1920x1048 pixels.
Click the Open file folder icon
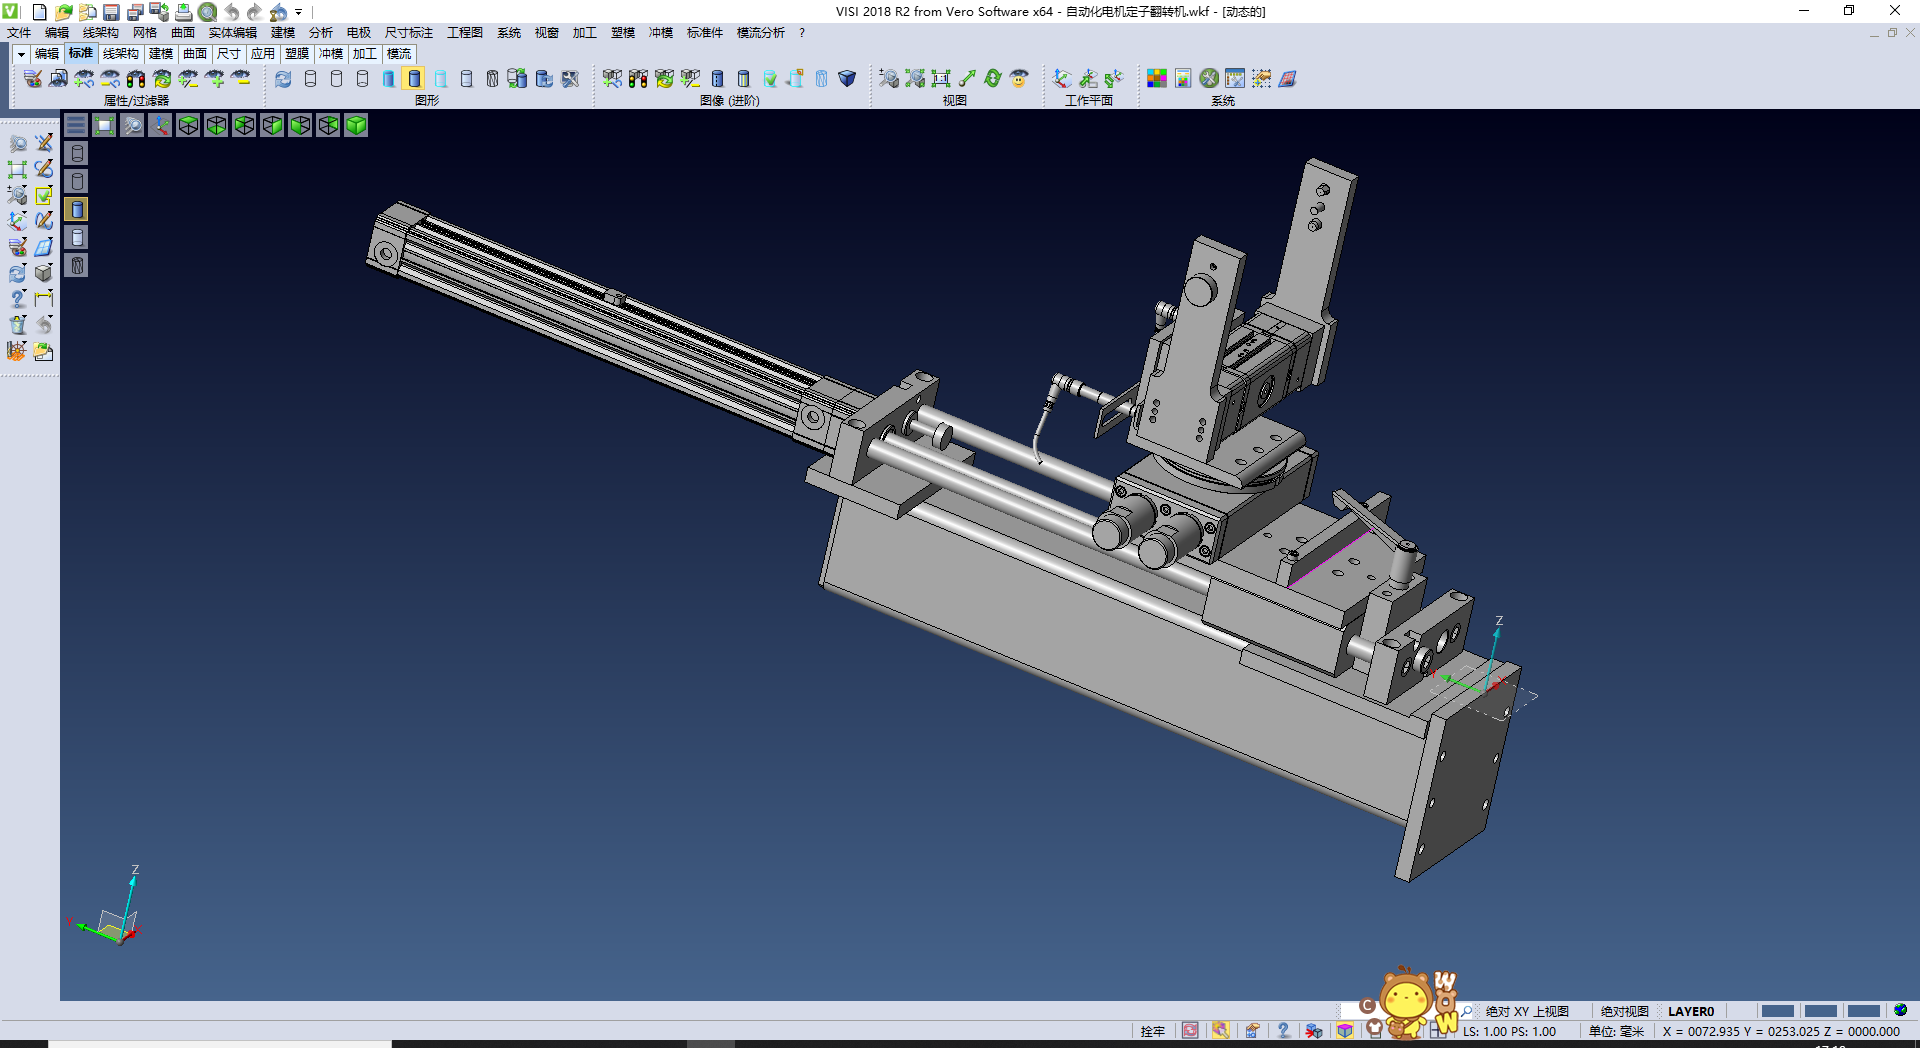[x=63, y=12]
